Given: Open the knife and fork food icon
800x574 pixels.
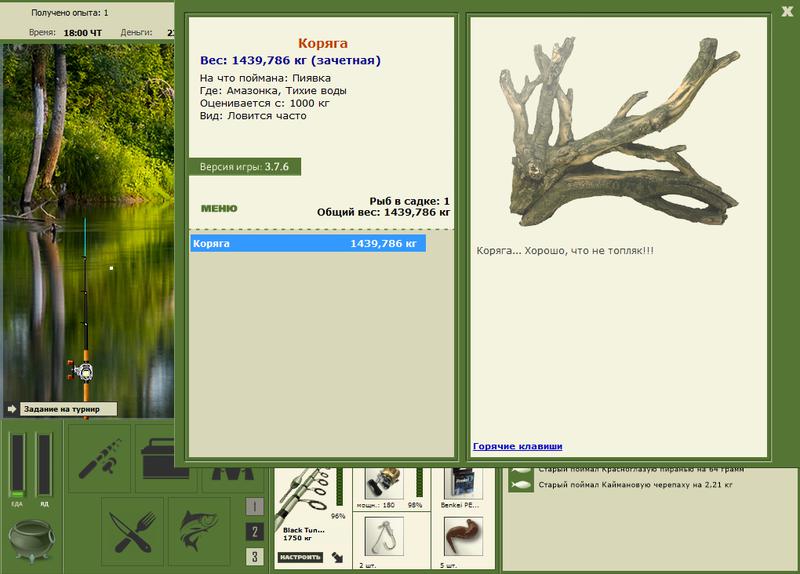Looking at the screenshot, I should click(x=133, y=532).
